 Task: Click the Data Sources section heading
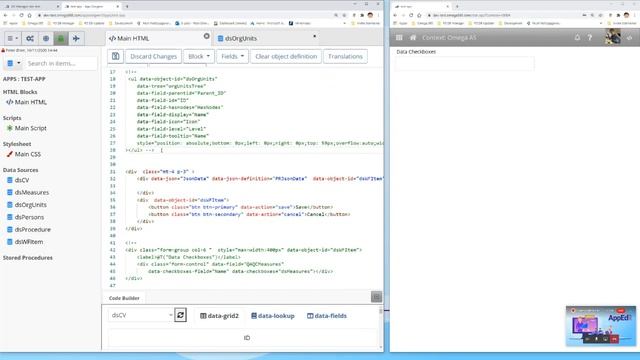[x=20, y=170]
